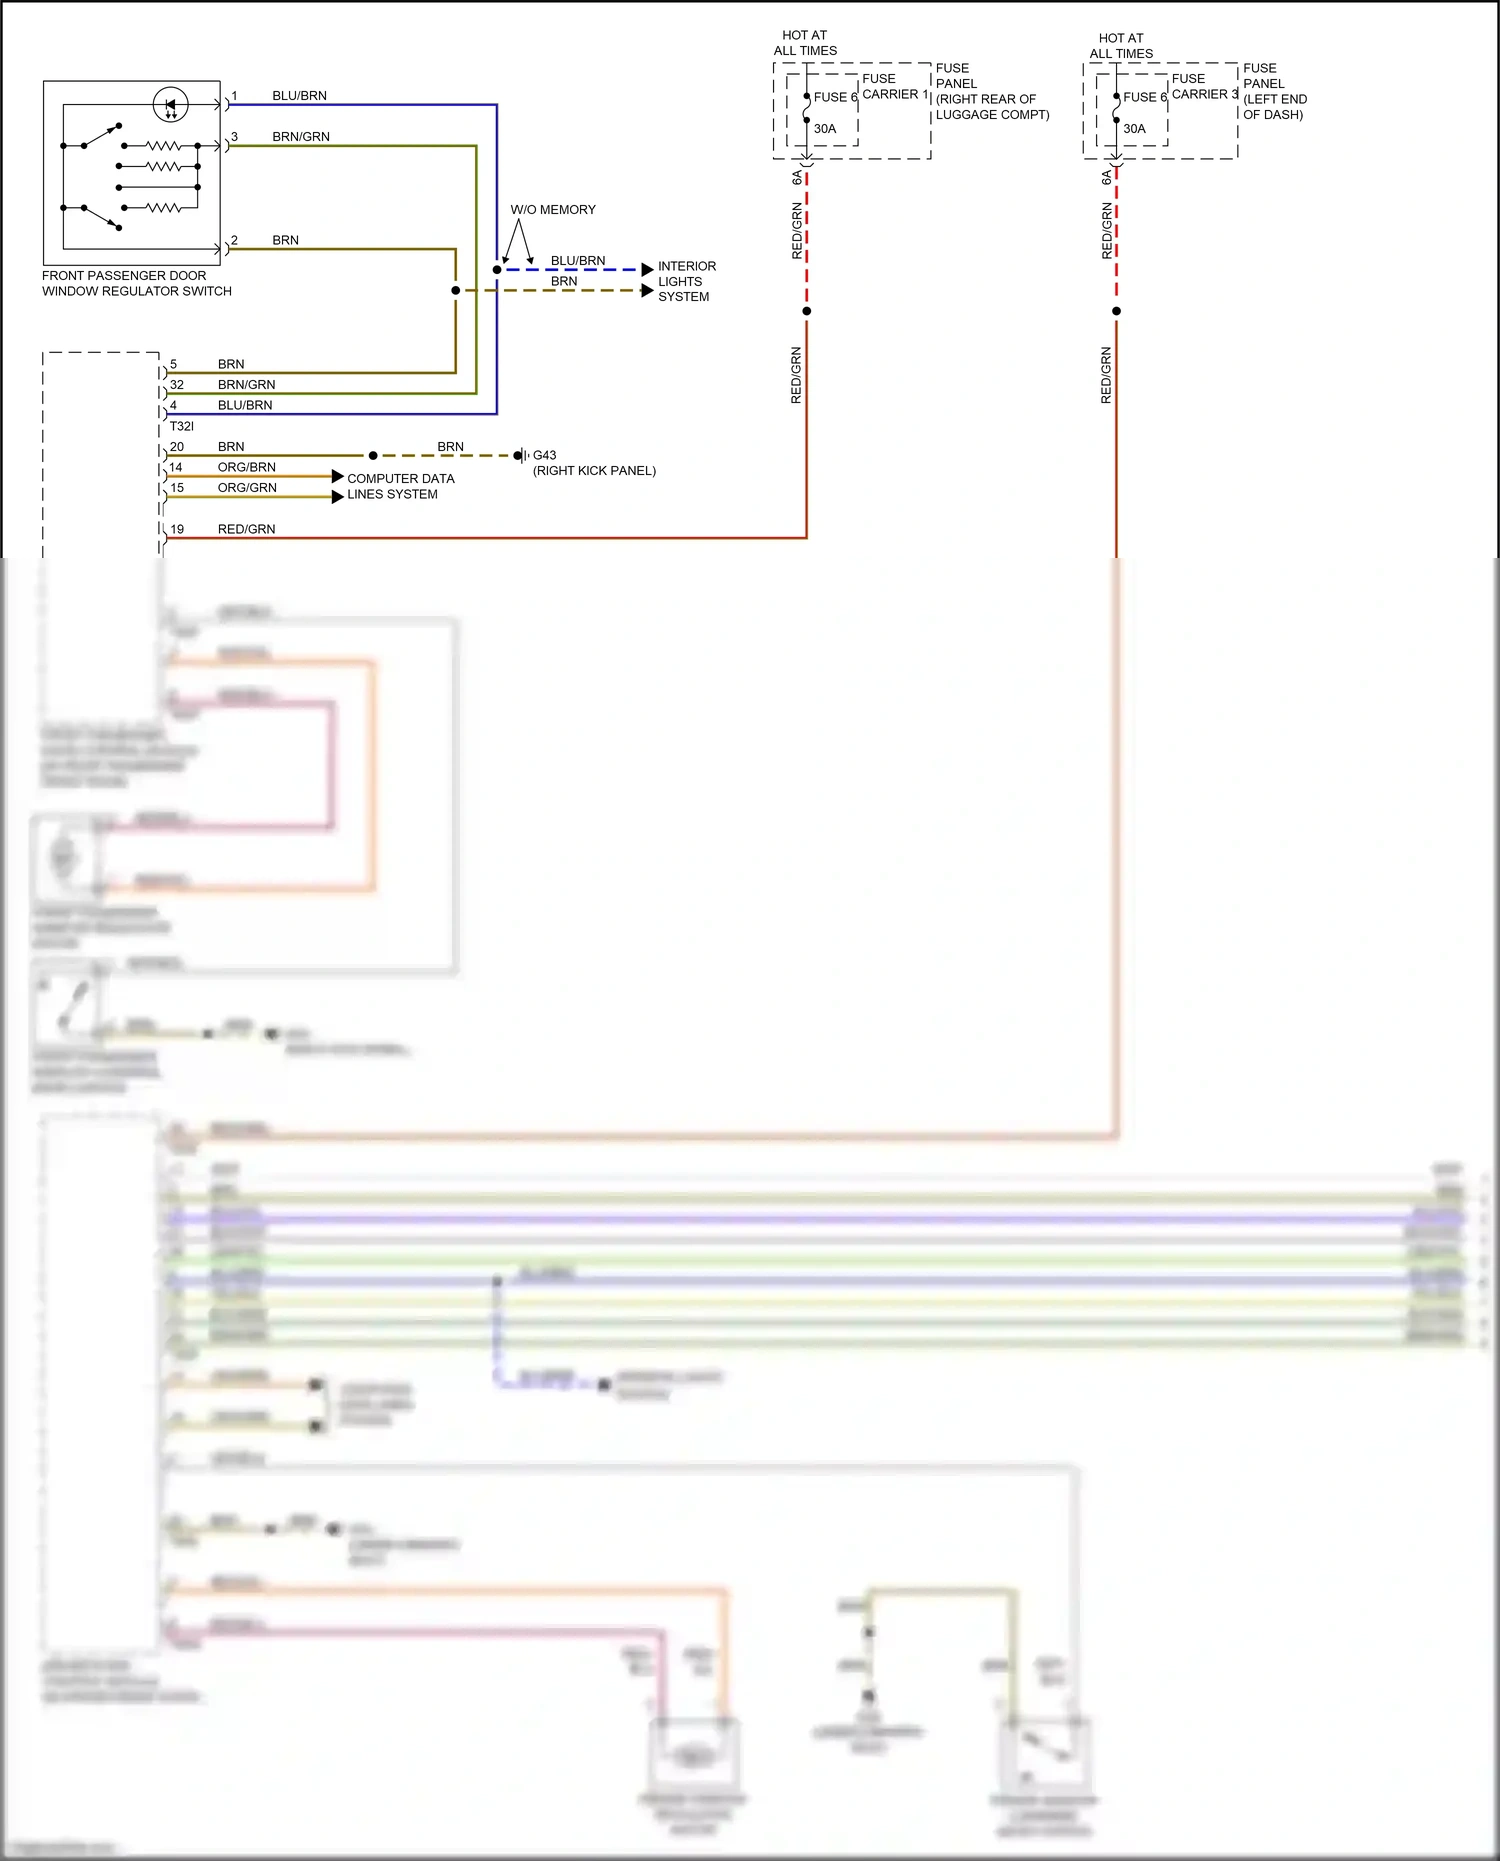Screen dimensions: 1500x1861
Task: Click HOT AT ALL TIMES above Fuse Carrier 1
Action: [805, 43]
